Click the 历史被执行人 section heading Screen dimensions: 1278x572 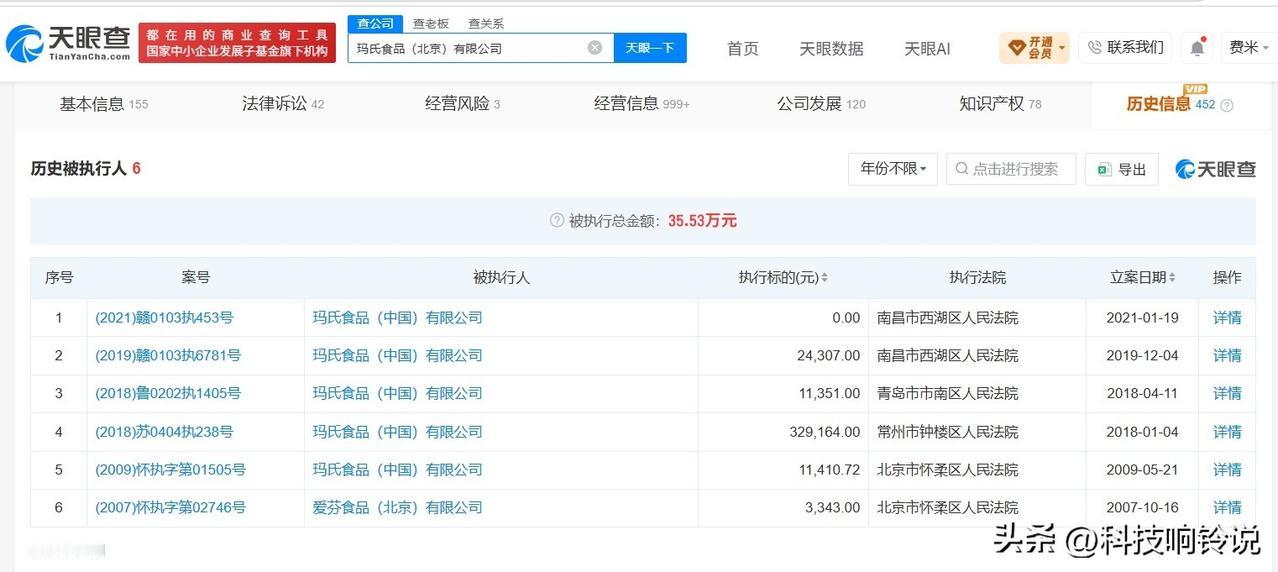[78, 169]
